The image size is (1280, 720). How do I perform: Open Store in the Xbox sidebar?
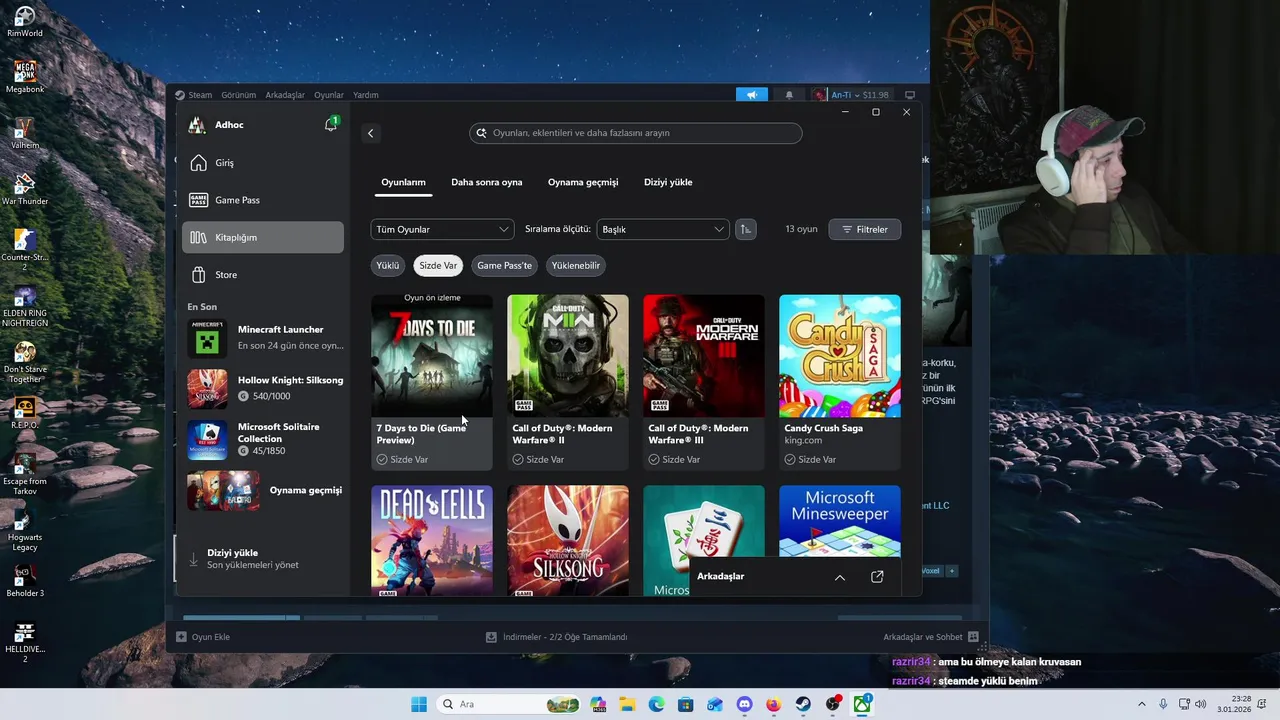click(263, 275)
